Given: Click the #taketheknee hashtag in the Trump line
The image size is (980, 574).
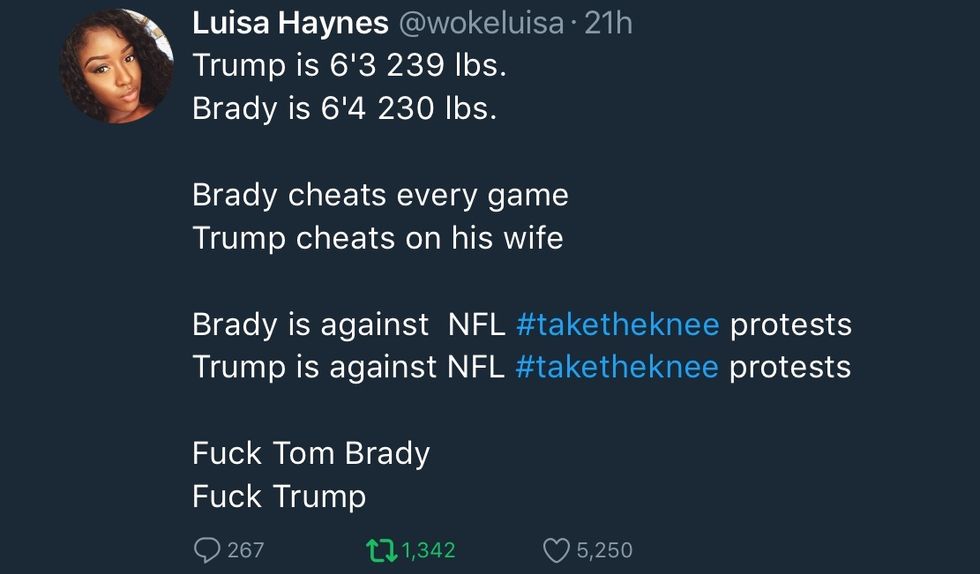Looking at the screenshot, I should pos(617,367).
